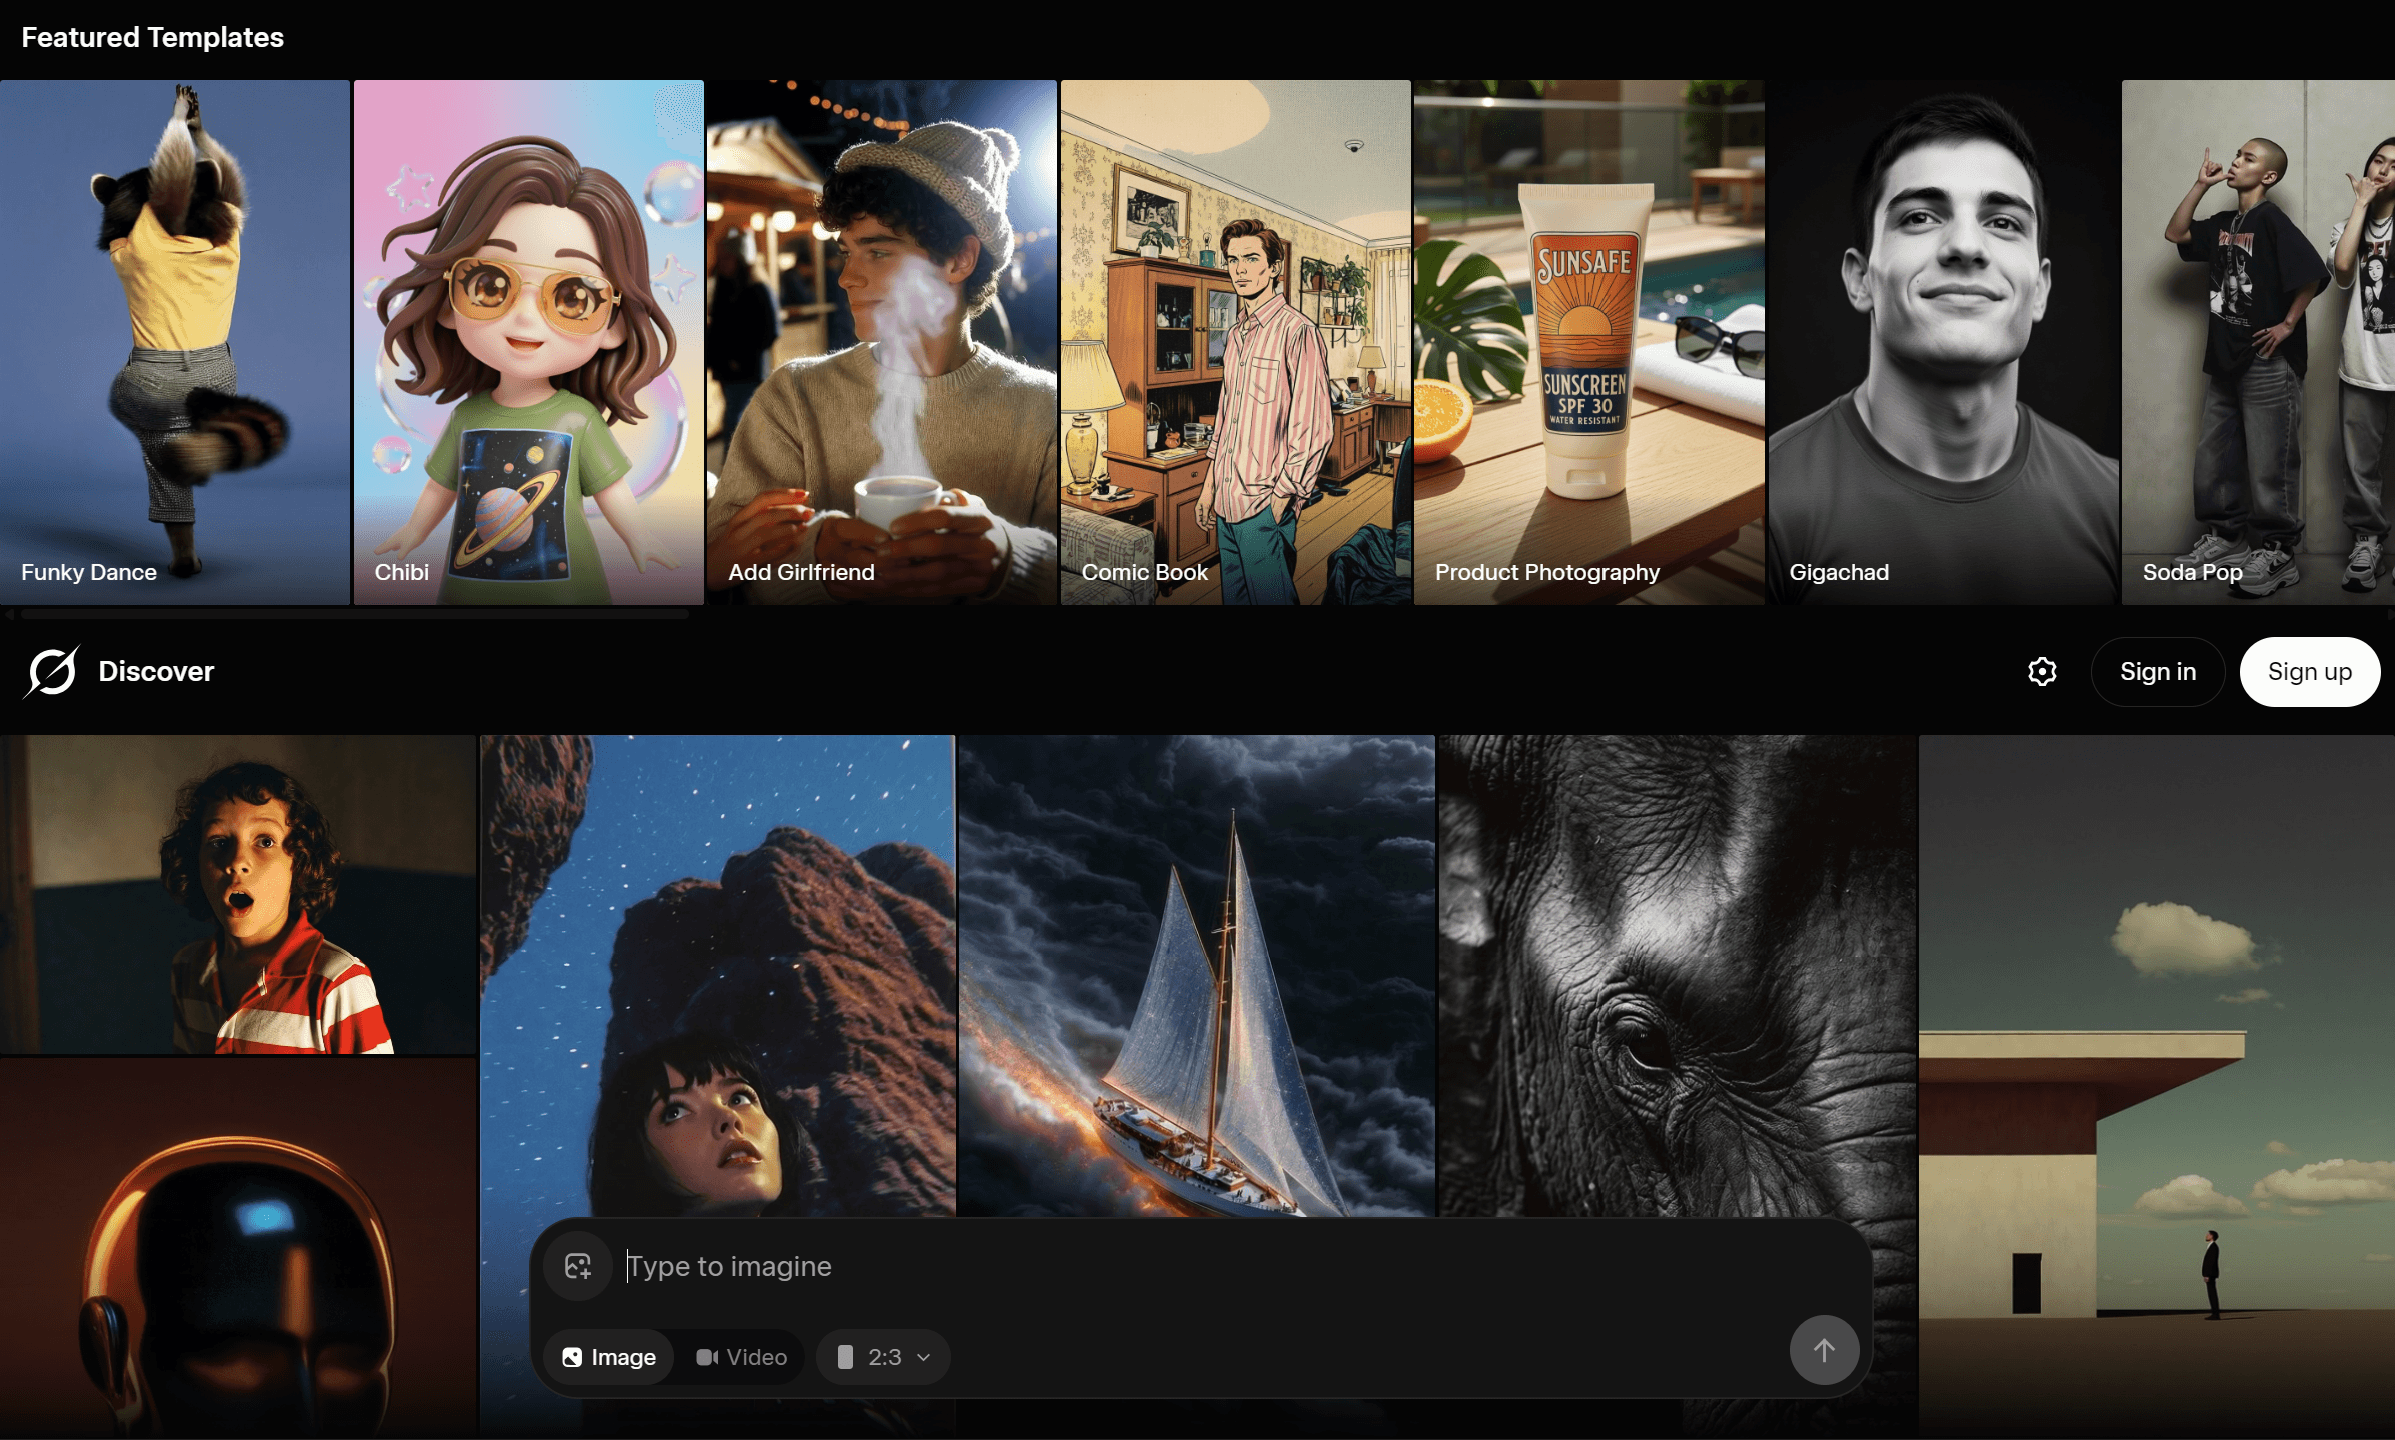Image resolution: width=2395 pixels, height=1440 pixels.
Task: Open the sailboat in clouds image
Action: (1196, 975)
